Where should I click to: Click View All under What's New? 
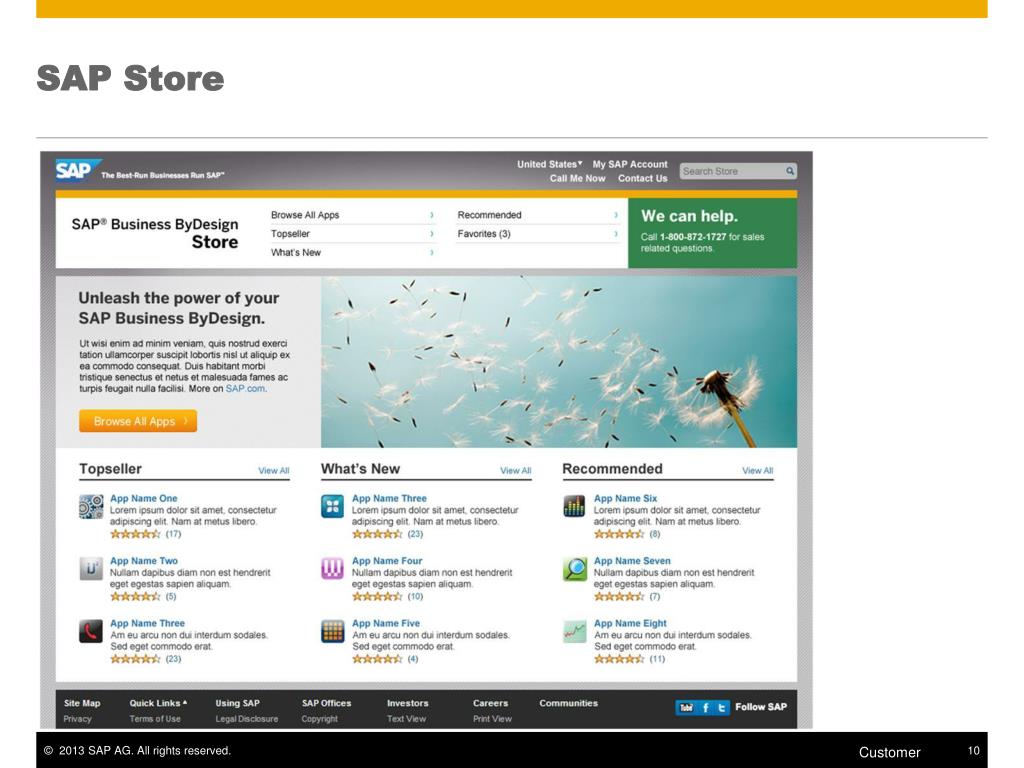[x=515, y=470]
